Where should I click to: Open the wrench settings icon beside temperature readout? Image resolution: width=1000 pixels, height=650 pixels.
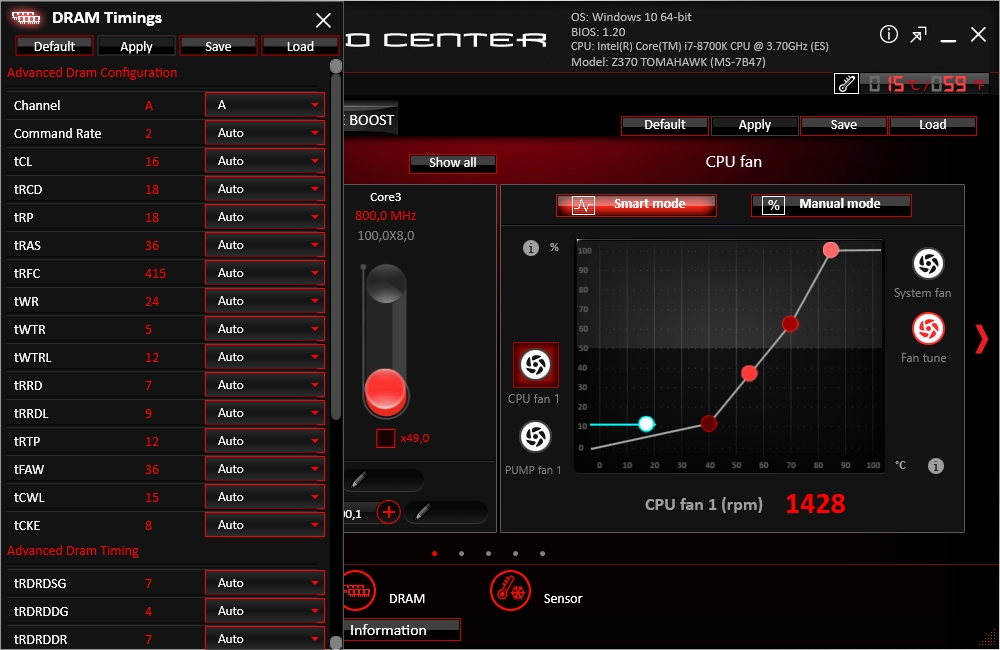click(846, 84)
